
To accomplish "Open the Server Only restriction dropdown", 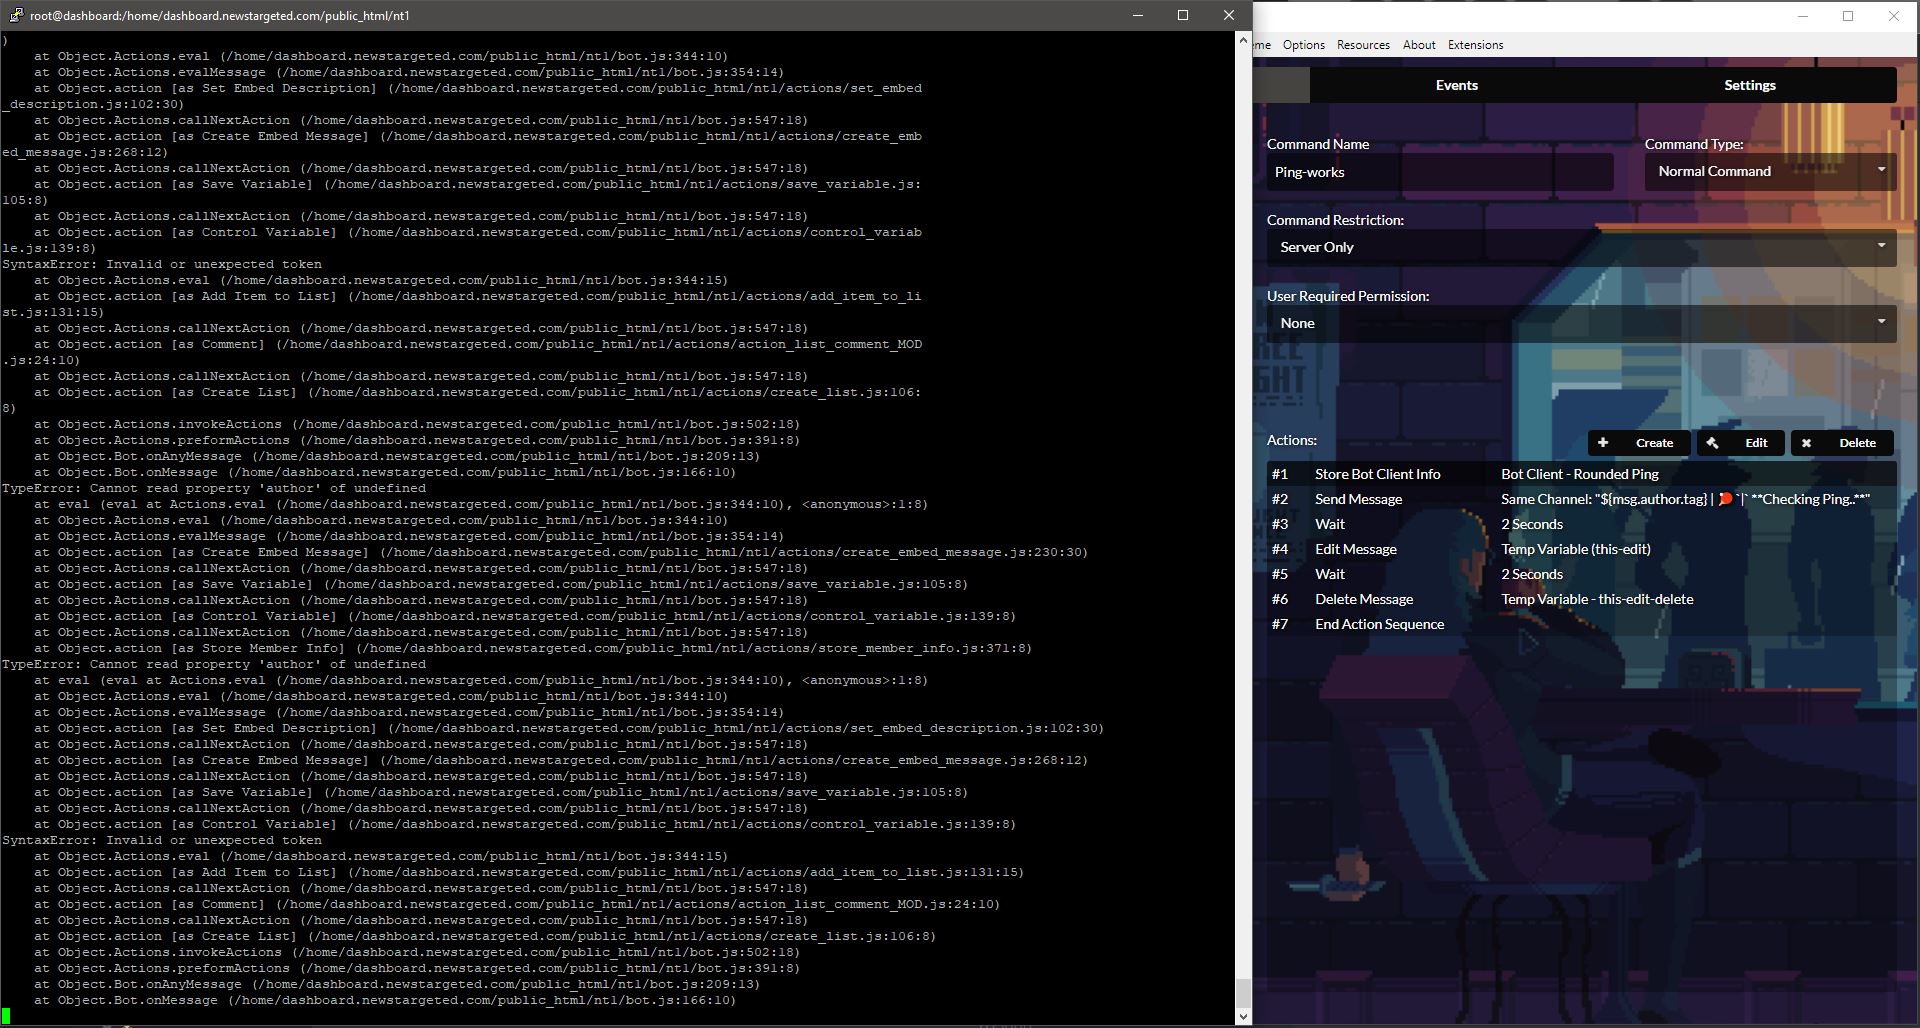I will pyautogui.click(x=1580, y=246).
